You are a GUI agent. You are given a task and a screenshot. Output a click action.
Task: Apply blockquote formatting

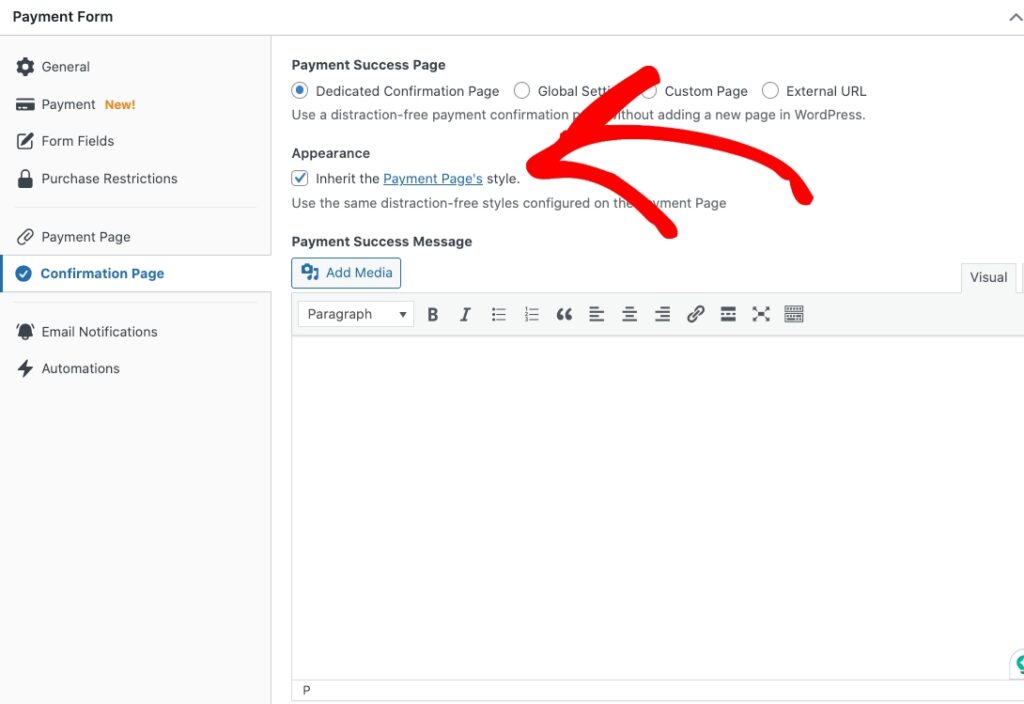[564, 314]
